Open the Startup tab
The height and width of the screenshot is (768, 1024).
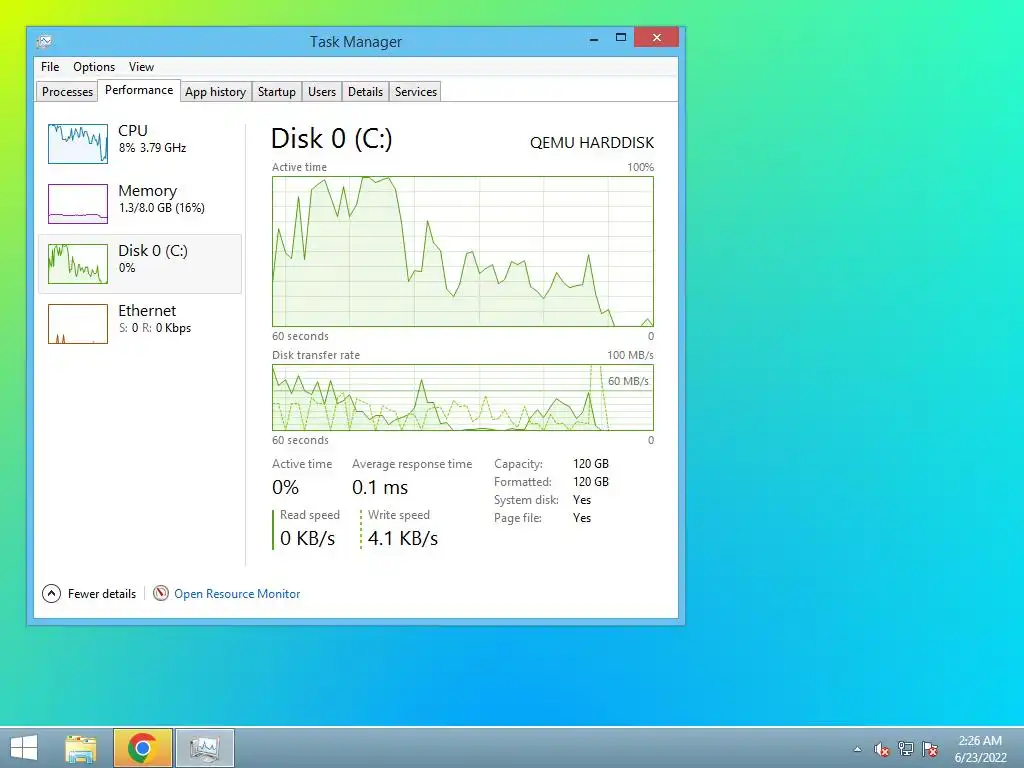click(277, 91)
